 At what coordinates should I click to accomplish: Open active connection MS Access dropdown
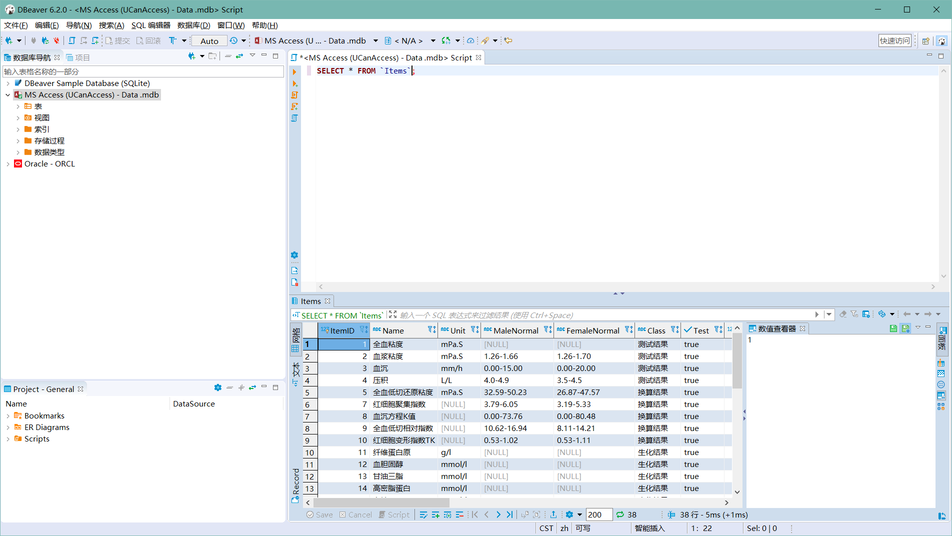tap(376, 41)
